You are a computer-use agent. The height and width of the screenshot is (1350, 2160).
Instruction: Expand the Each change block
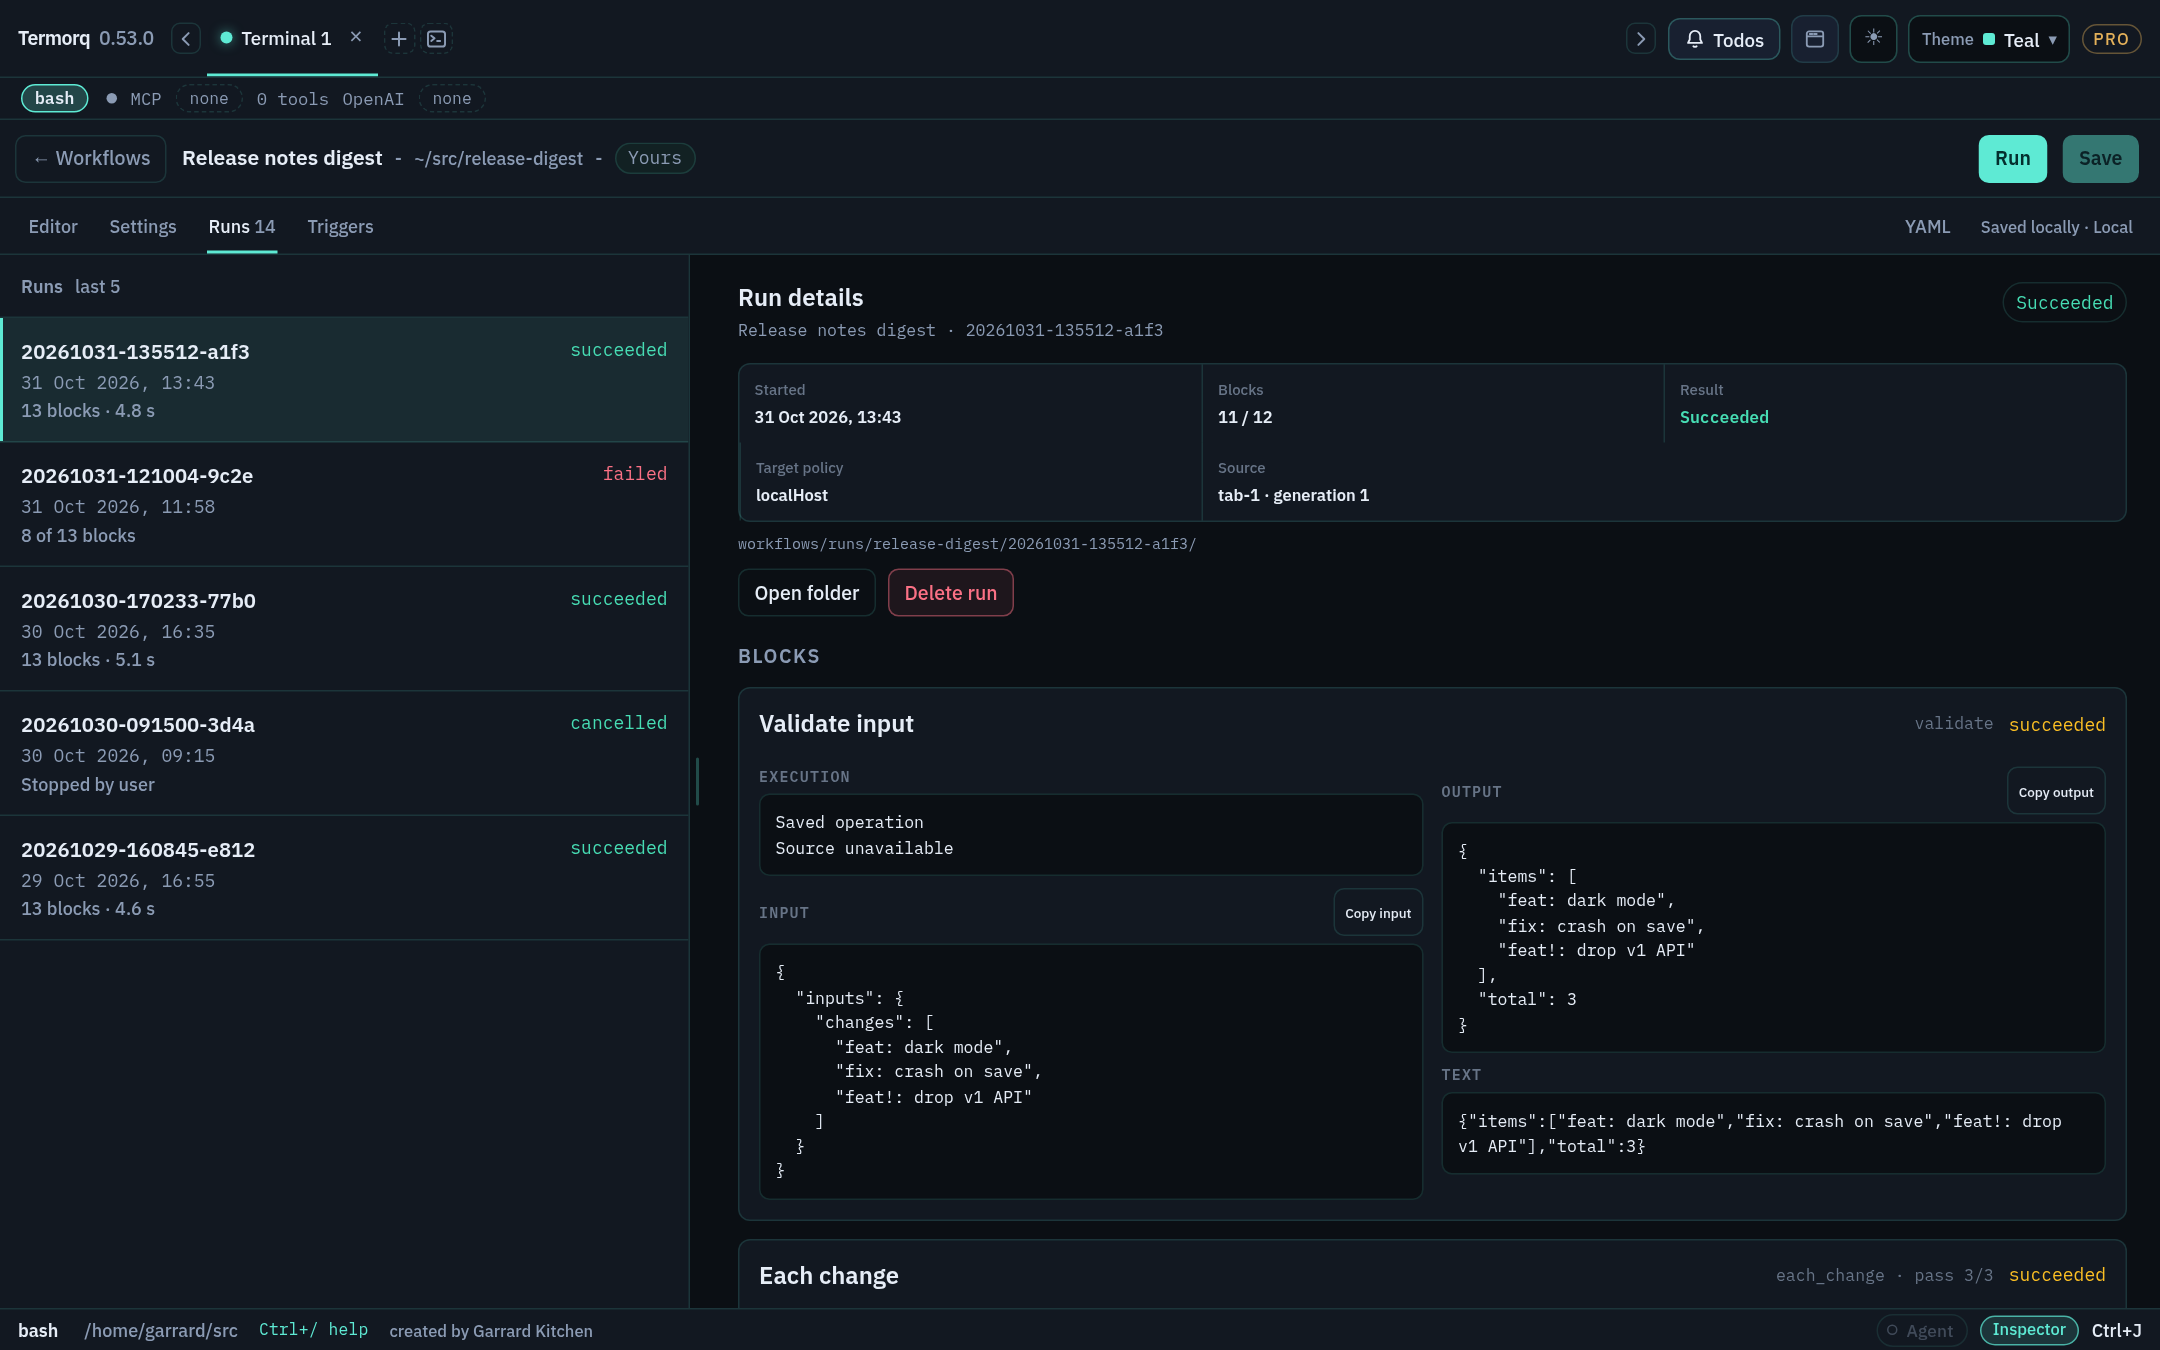click(x=1432, y=1275)
